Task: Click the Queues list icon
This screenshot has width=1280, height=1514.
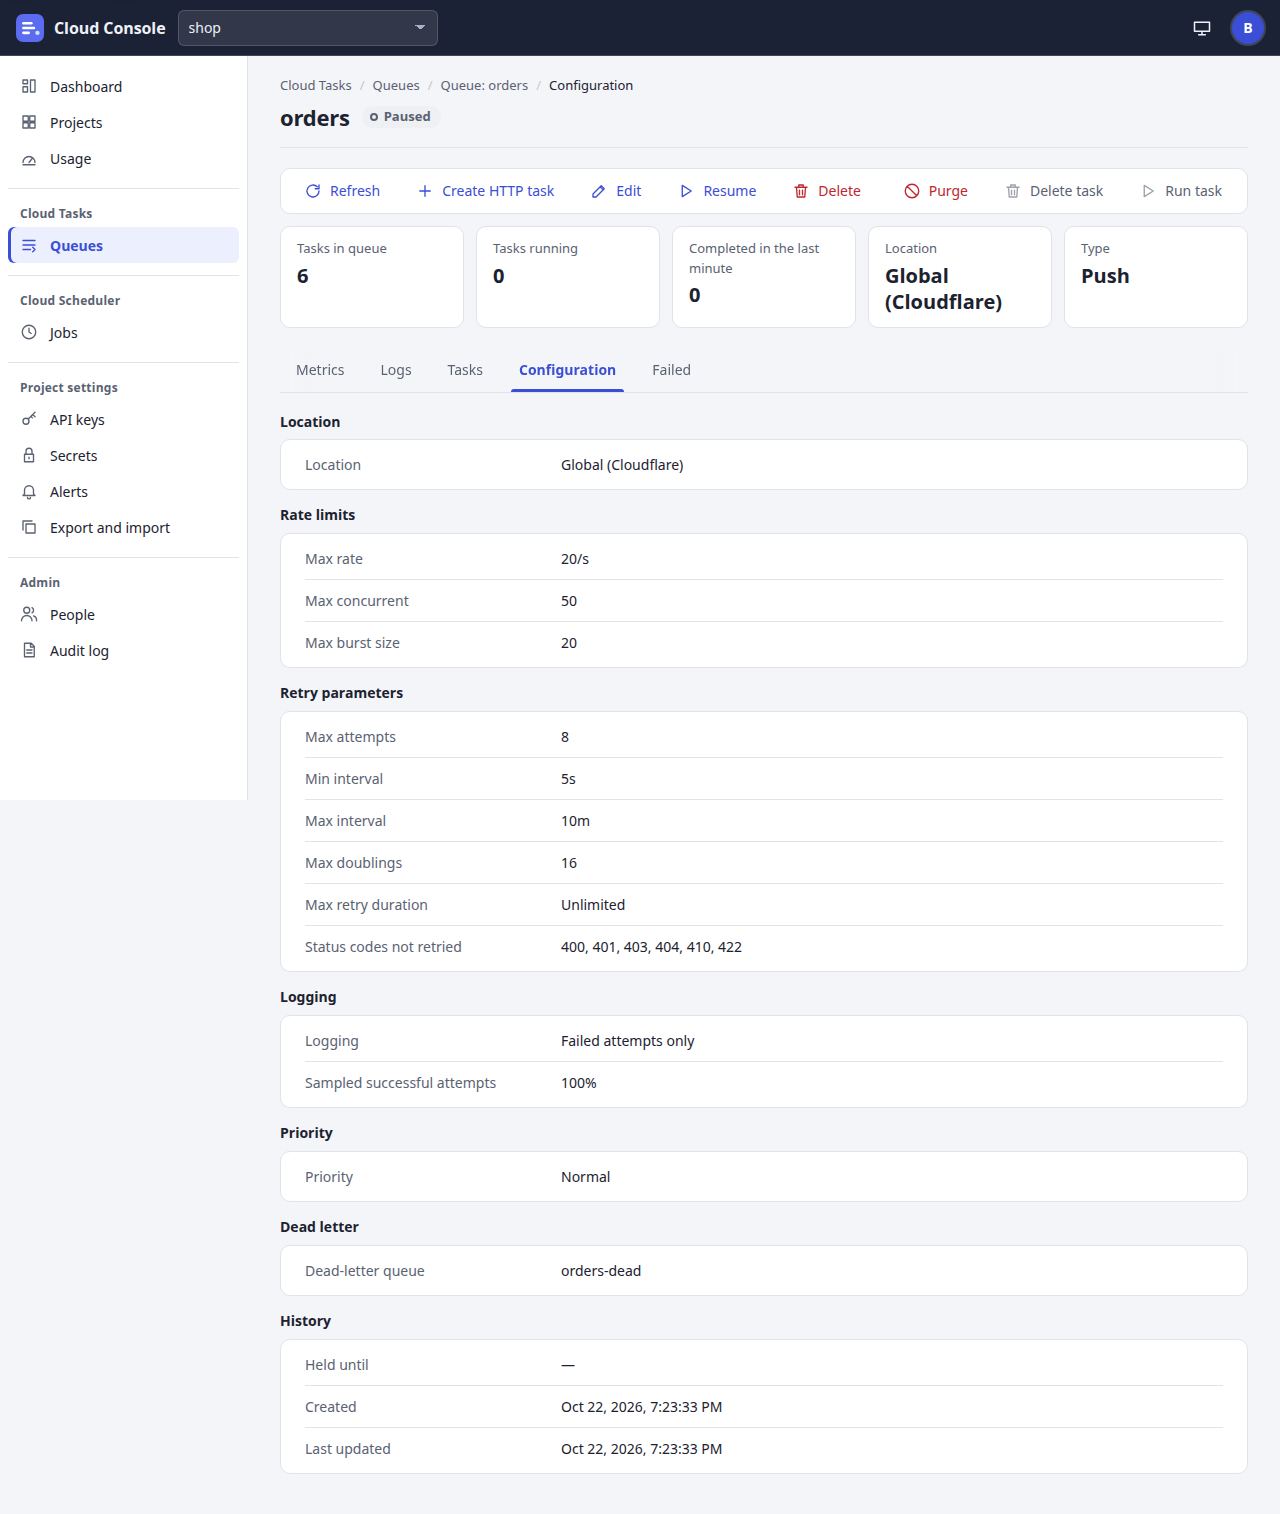Action: [29, 246]
